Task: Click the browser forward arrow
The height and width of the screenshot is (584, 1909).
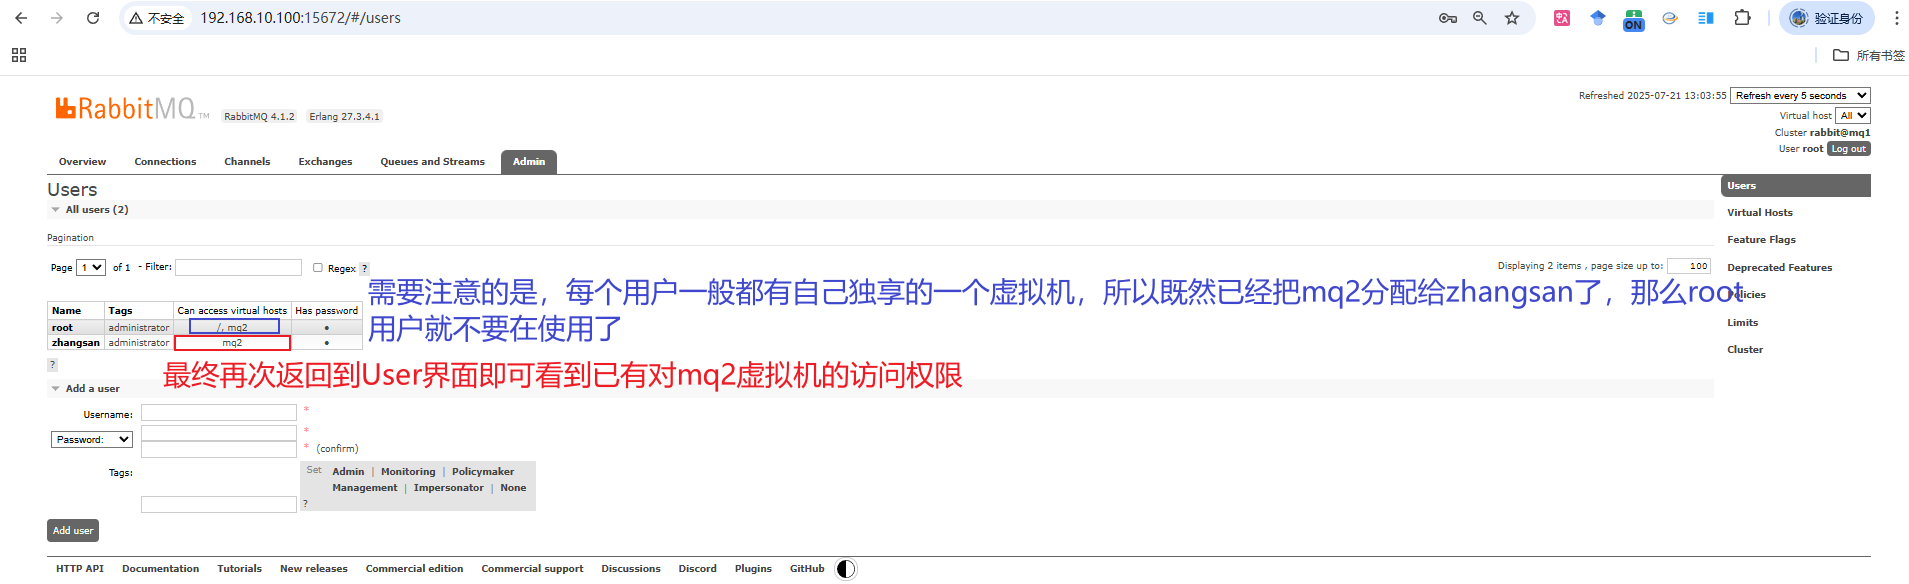Action: pos(57,18)
